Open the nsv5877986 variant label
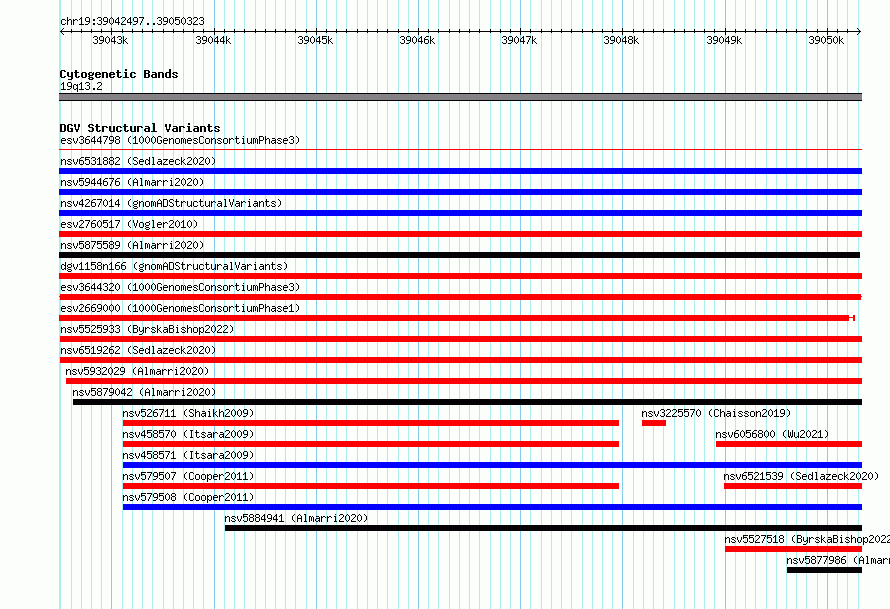The image size is (890, 609). point(838,560)
